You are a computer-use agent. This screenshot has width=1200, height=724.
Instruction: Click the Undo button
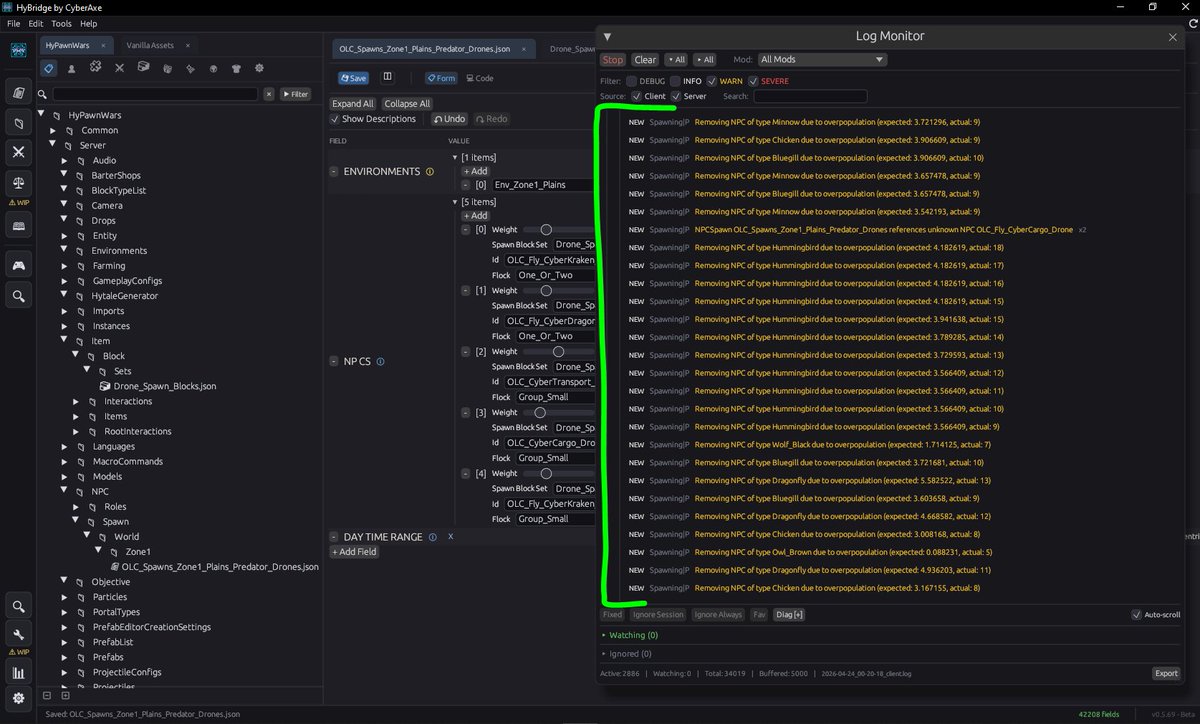coord(449,119)
